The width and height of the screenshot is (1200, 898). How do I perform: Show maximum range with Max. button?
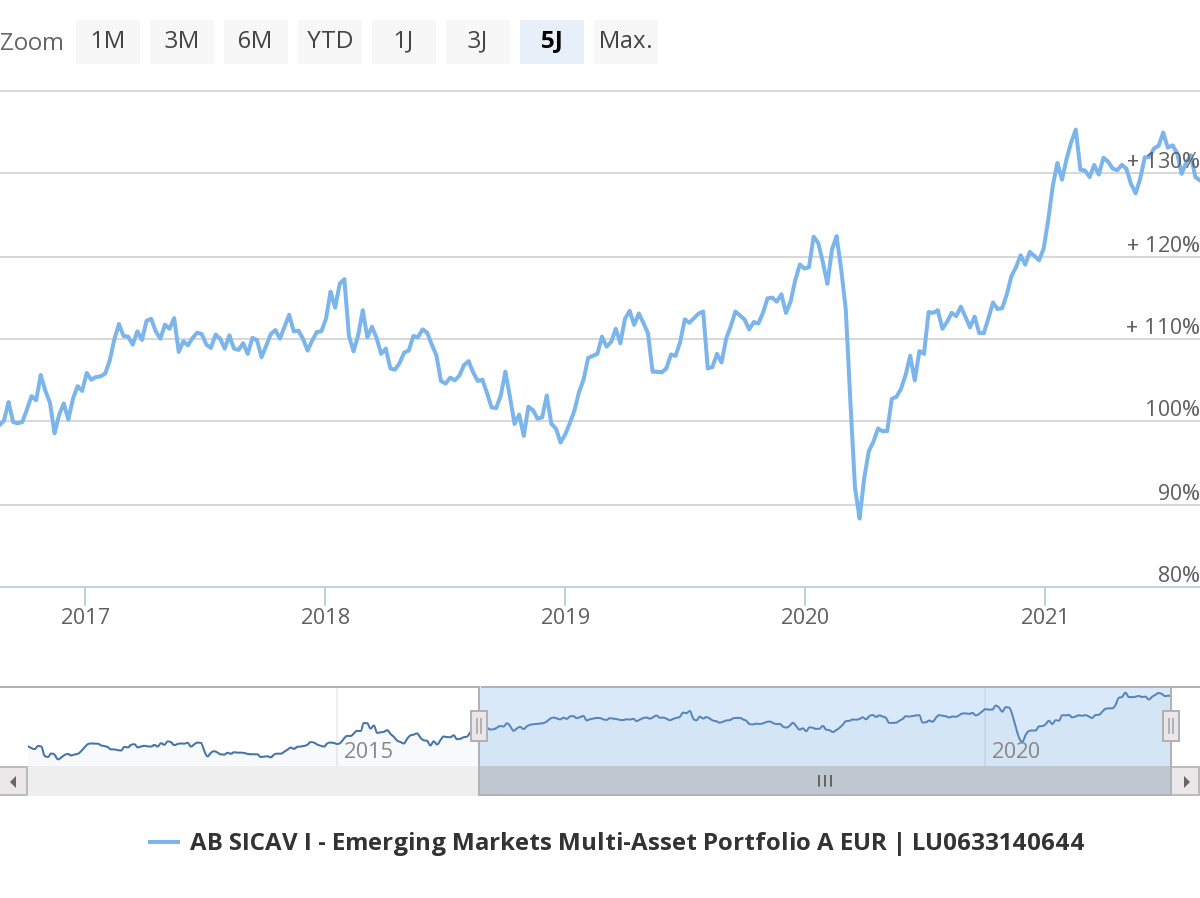click(626, 41)
